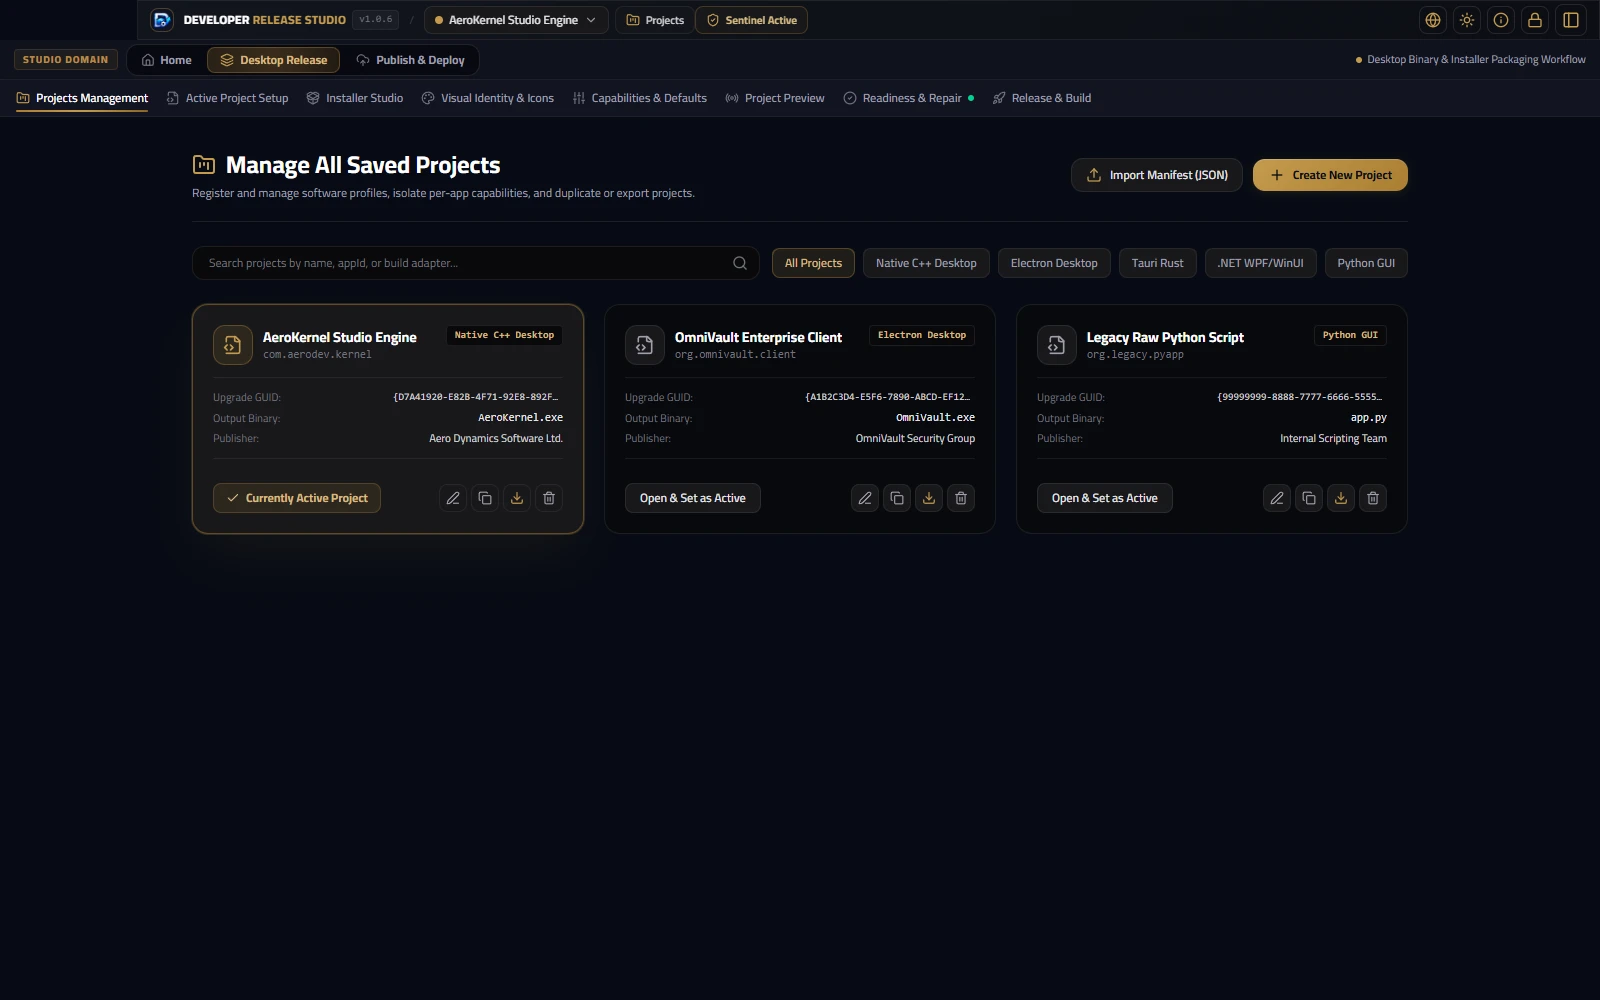Viewport: 1600px width, 1000px height.
Task: Duplicate the OmniVault Enterprise Client project
Action: [x=897, y=498]
